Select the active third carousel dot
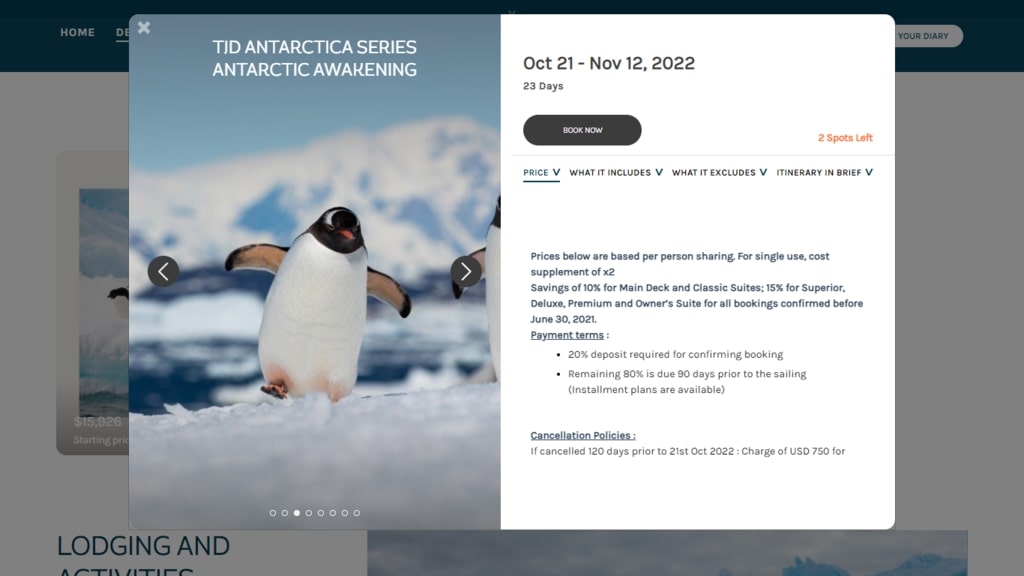The width and height of the screenshot is (1024, 576). (x=297, y=513)
